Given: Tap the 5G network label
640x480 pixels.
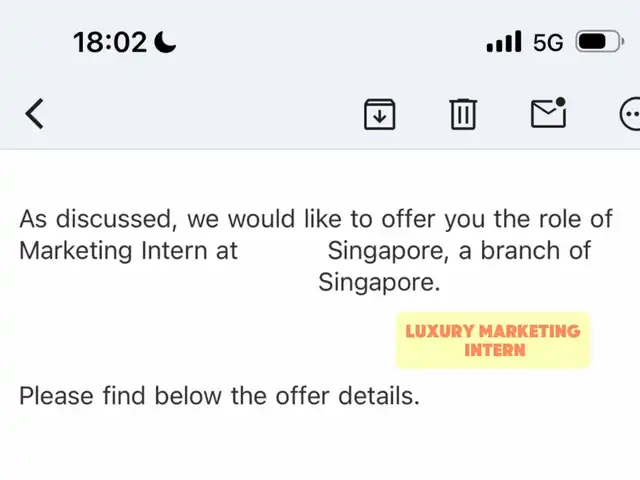Looking at the screenshot, I should coord(548,42).
